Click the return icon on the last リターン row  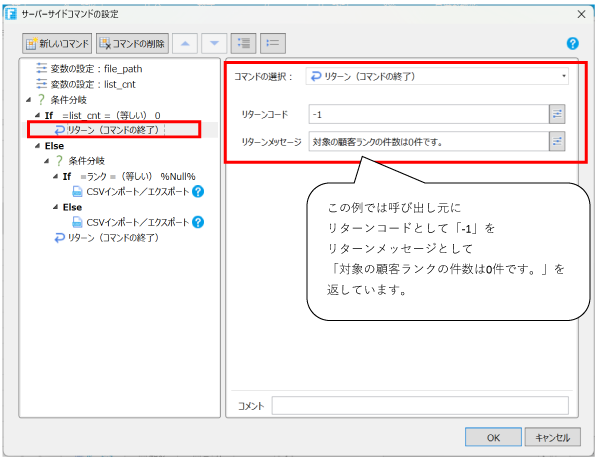pyautogui.click(x=60, y=238)
